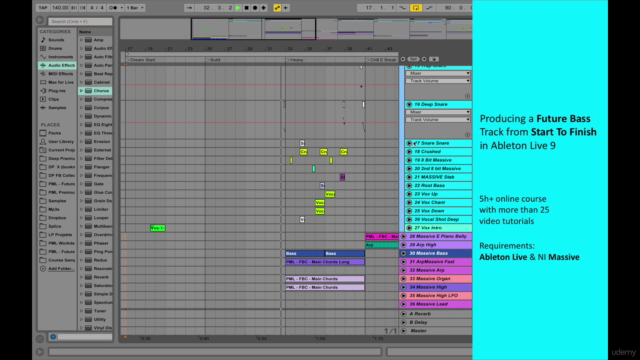Toggle the Follow playback arrow

[189, 8]
